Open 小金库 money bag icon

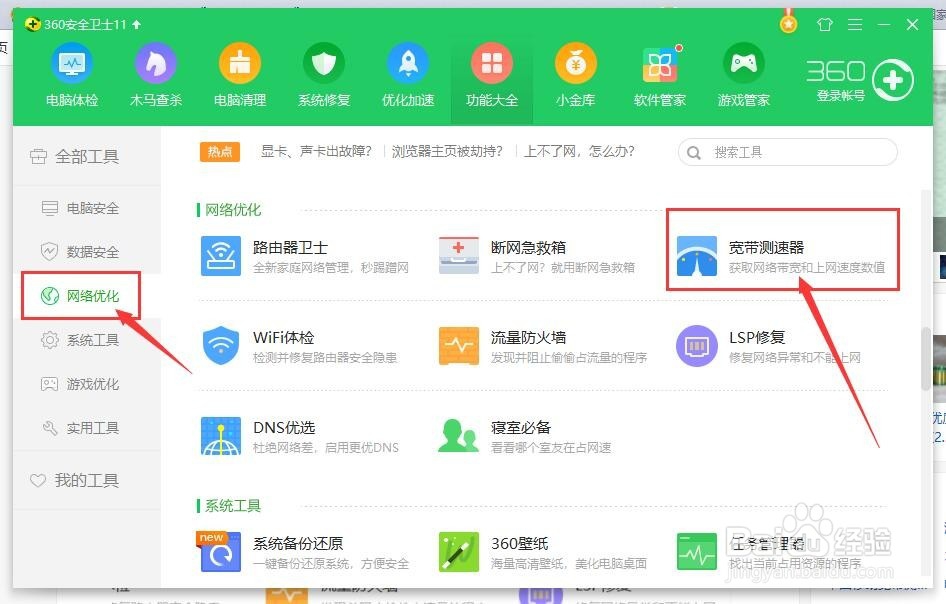576,63
